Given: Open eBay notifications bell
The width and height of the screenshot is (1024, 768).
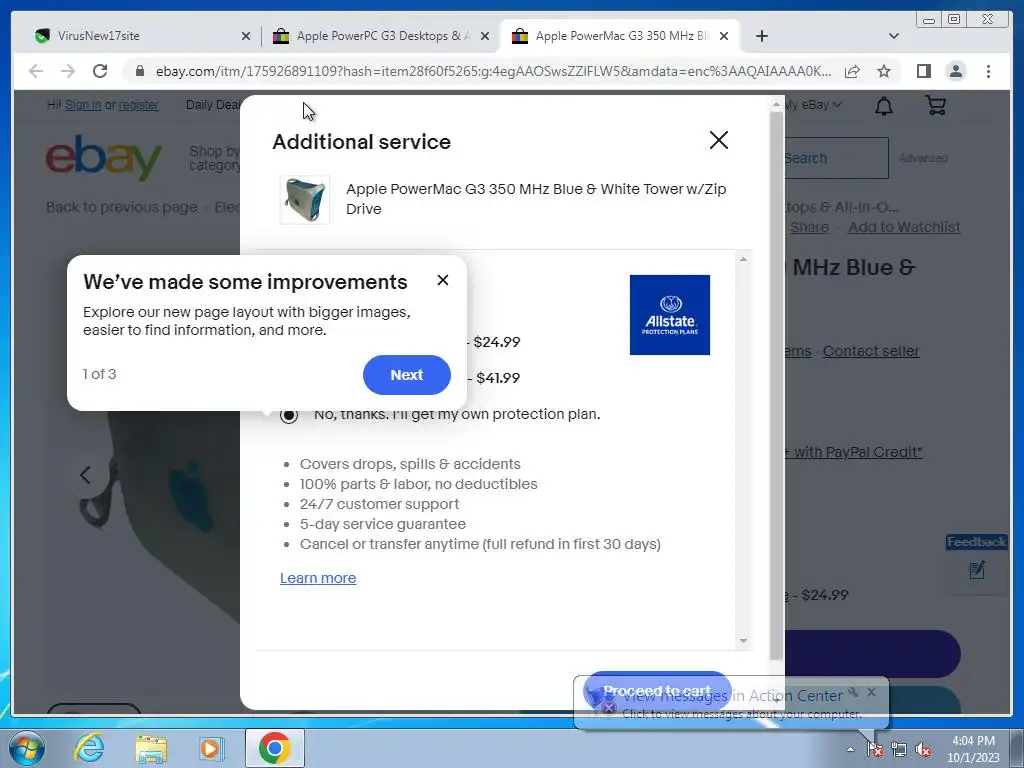Looking at the screenshot, I should pyautogui.click(x=884, y=105).
